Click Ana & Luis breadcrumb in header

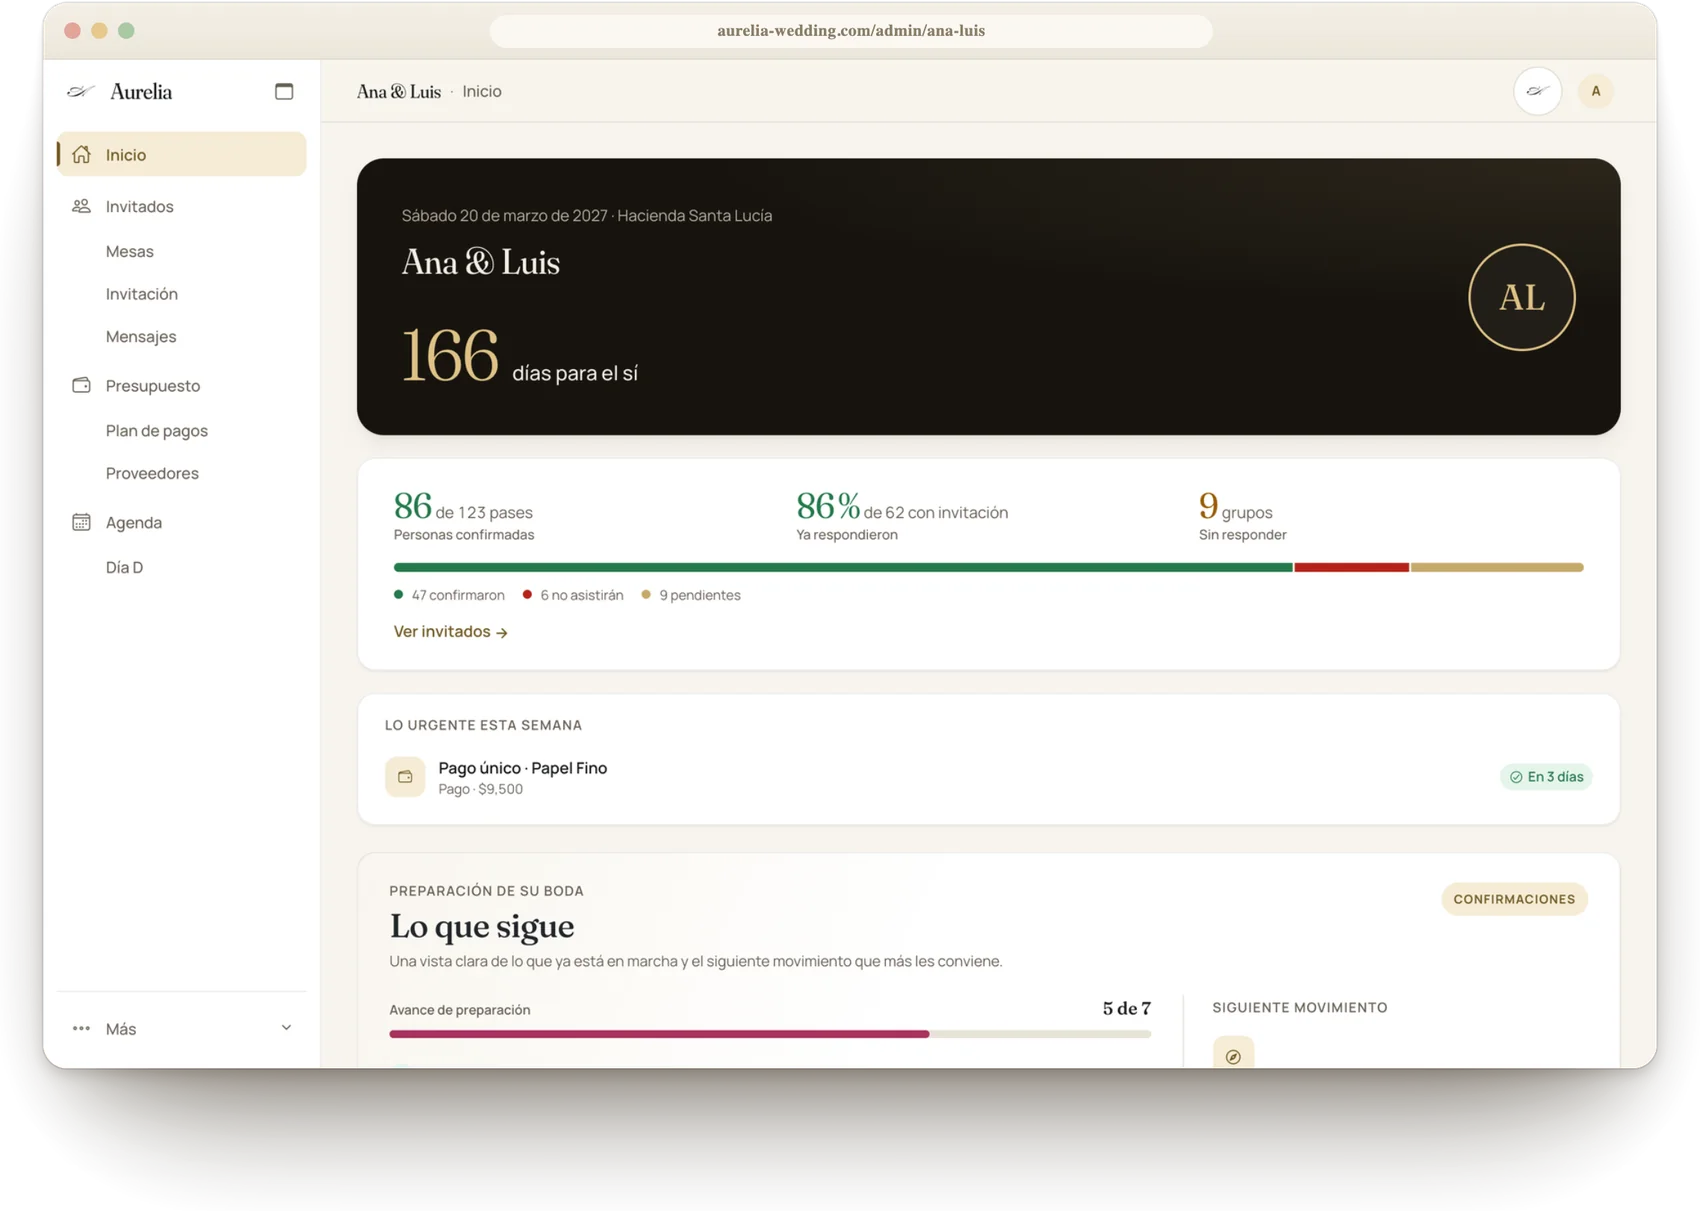coord(399,91)
